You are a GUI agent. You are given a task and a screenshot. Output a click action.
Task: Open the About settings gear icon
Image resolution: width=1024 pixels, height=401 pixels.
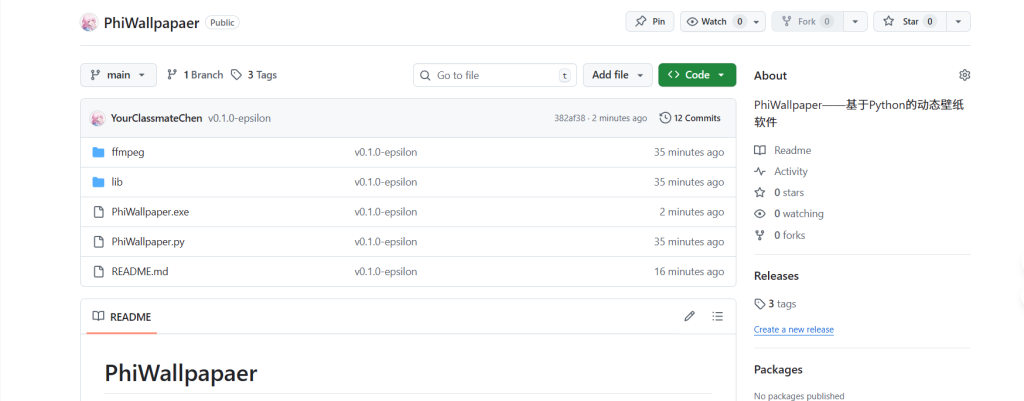coord(965,75)
